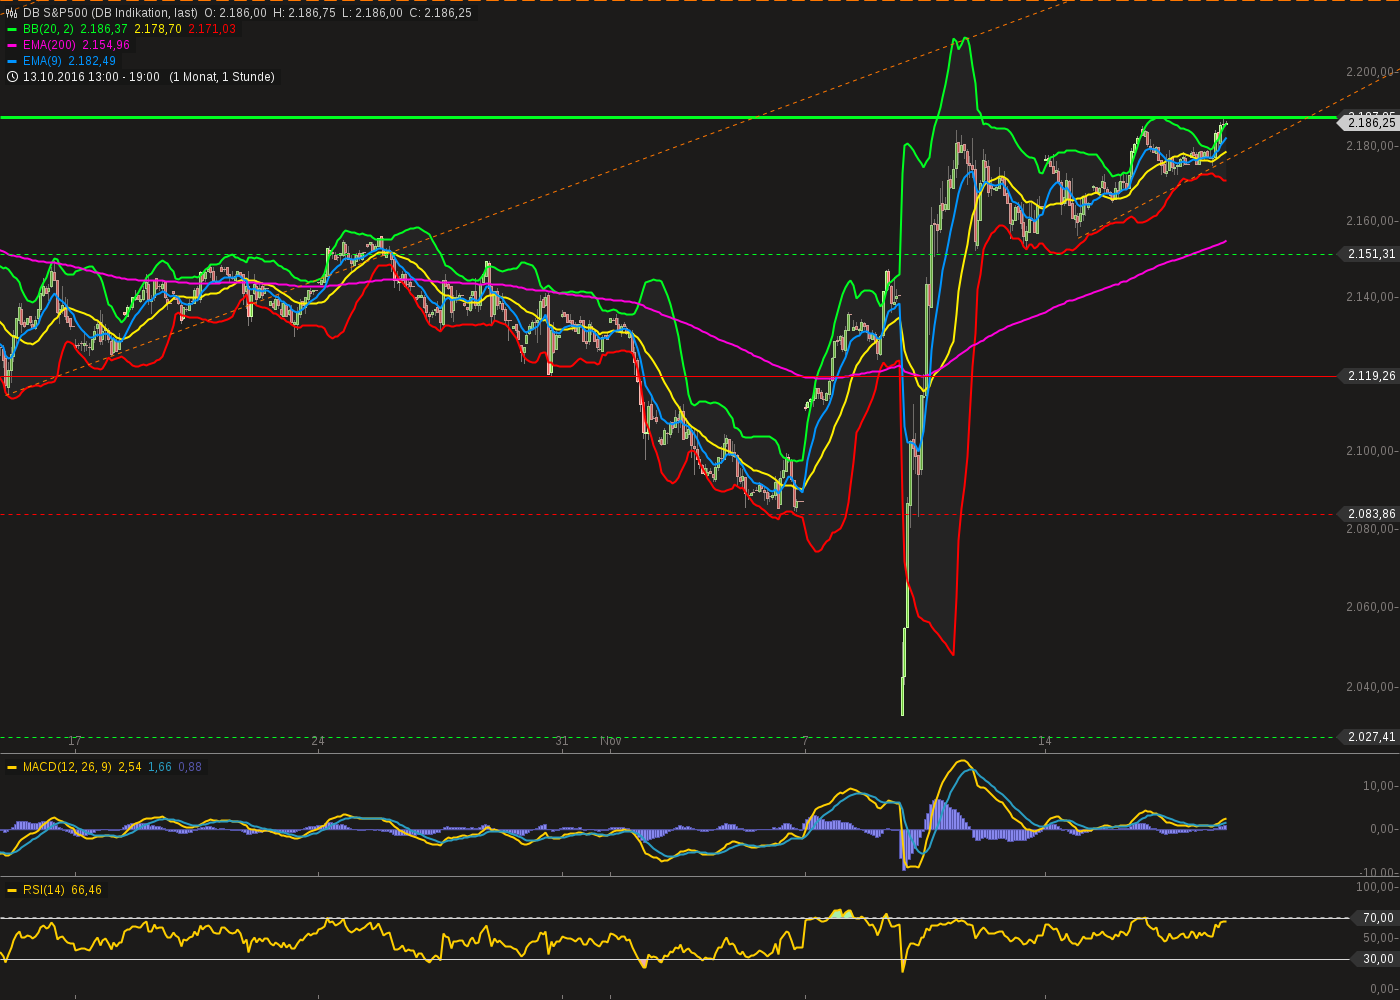Image resolution: width=1400 pixels, height=1000 pixels.
Task: Open the MACD(12, 26, 9) indicator label
Action: click(x=67, y=767)
